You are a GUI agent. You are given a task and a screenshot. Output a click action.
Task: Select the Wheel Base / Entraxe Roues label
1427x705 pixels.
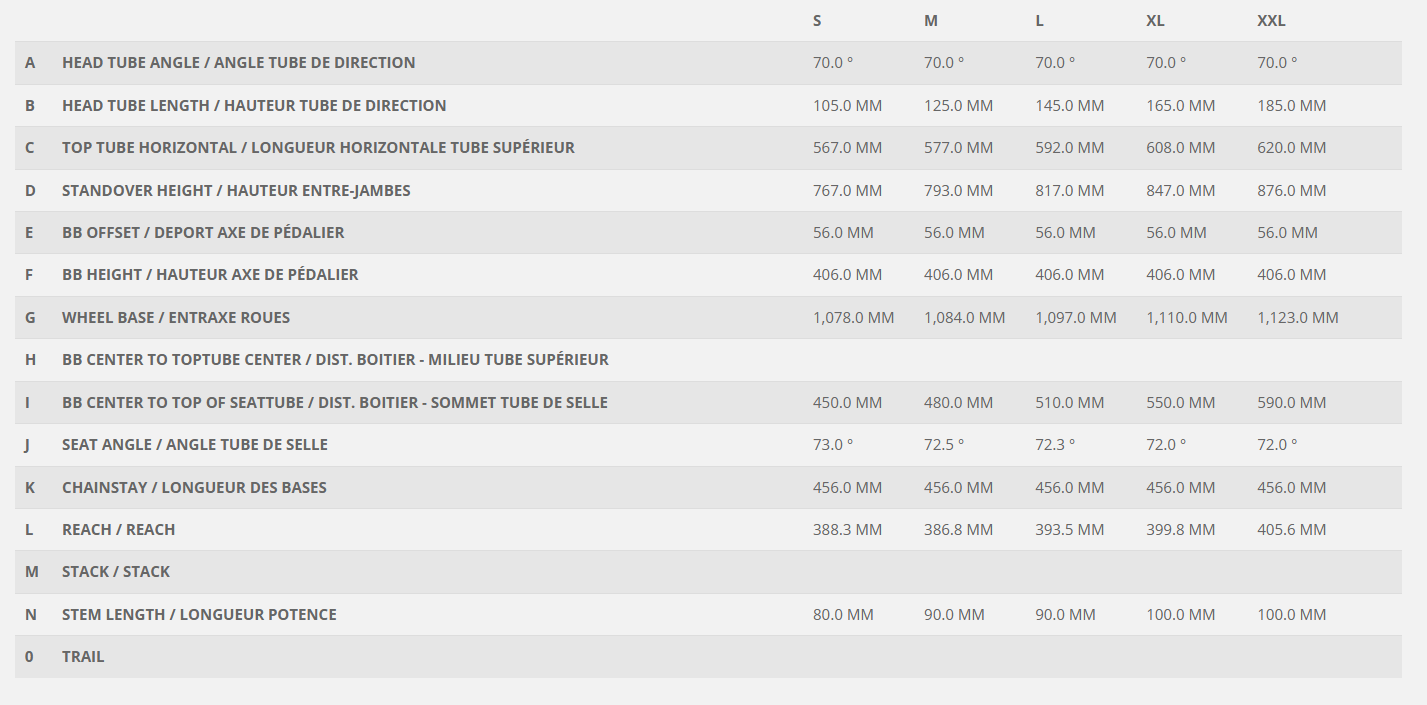(x=176, y=318)
